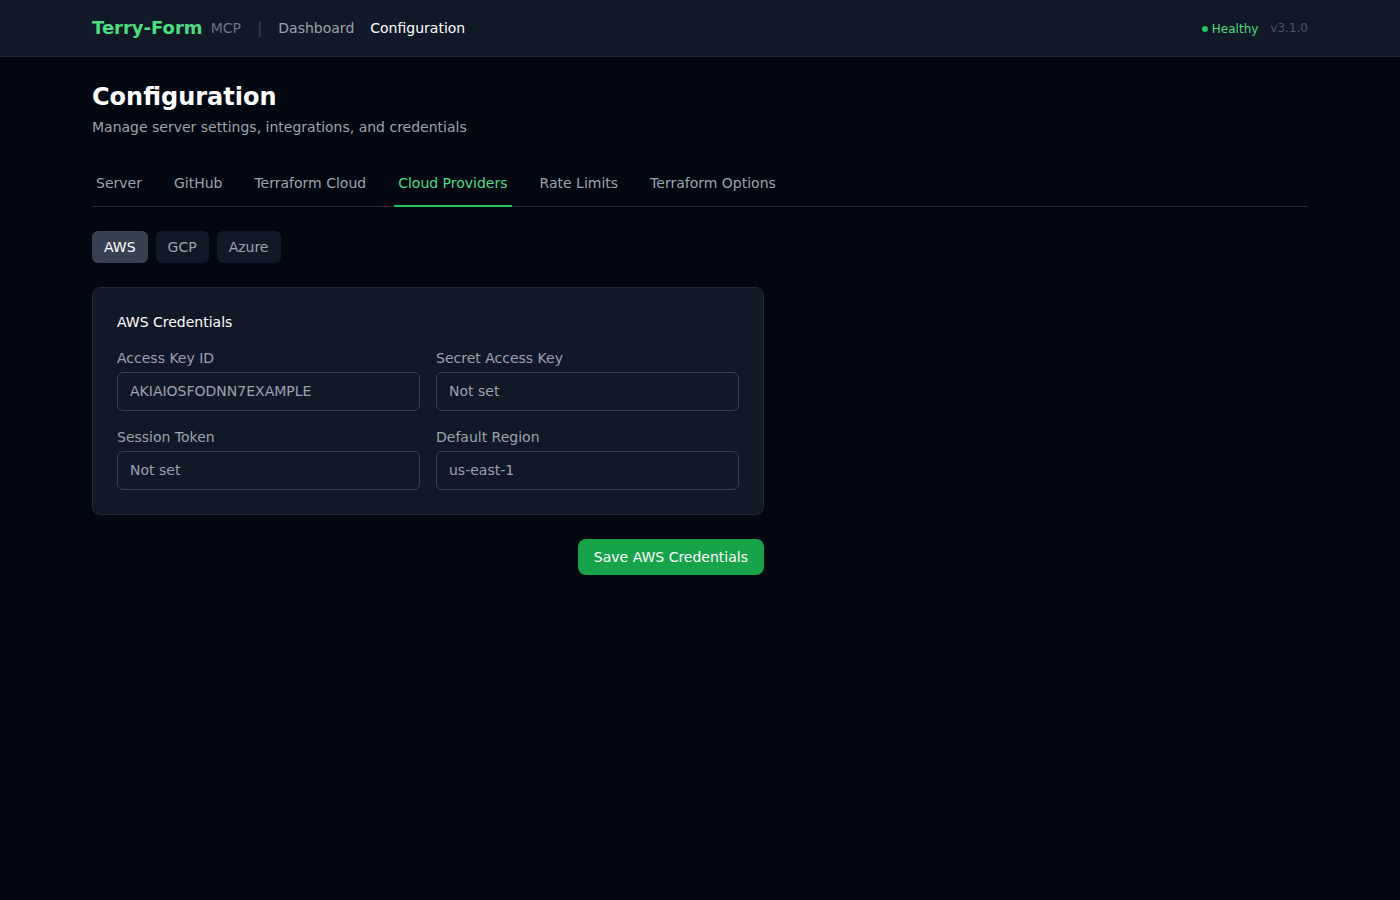Switch to the GitHub tab

point(198,183)
